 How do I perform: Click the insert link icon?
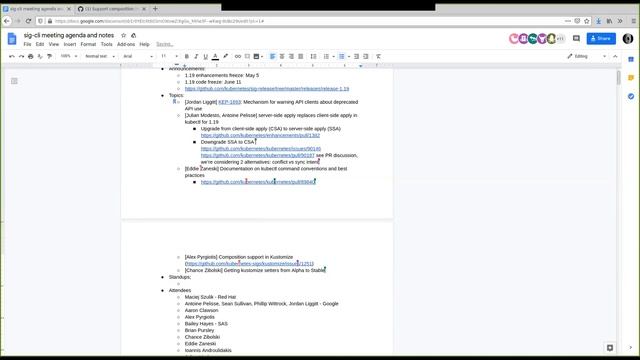click(x=238, y=56)
